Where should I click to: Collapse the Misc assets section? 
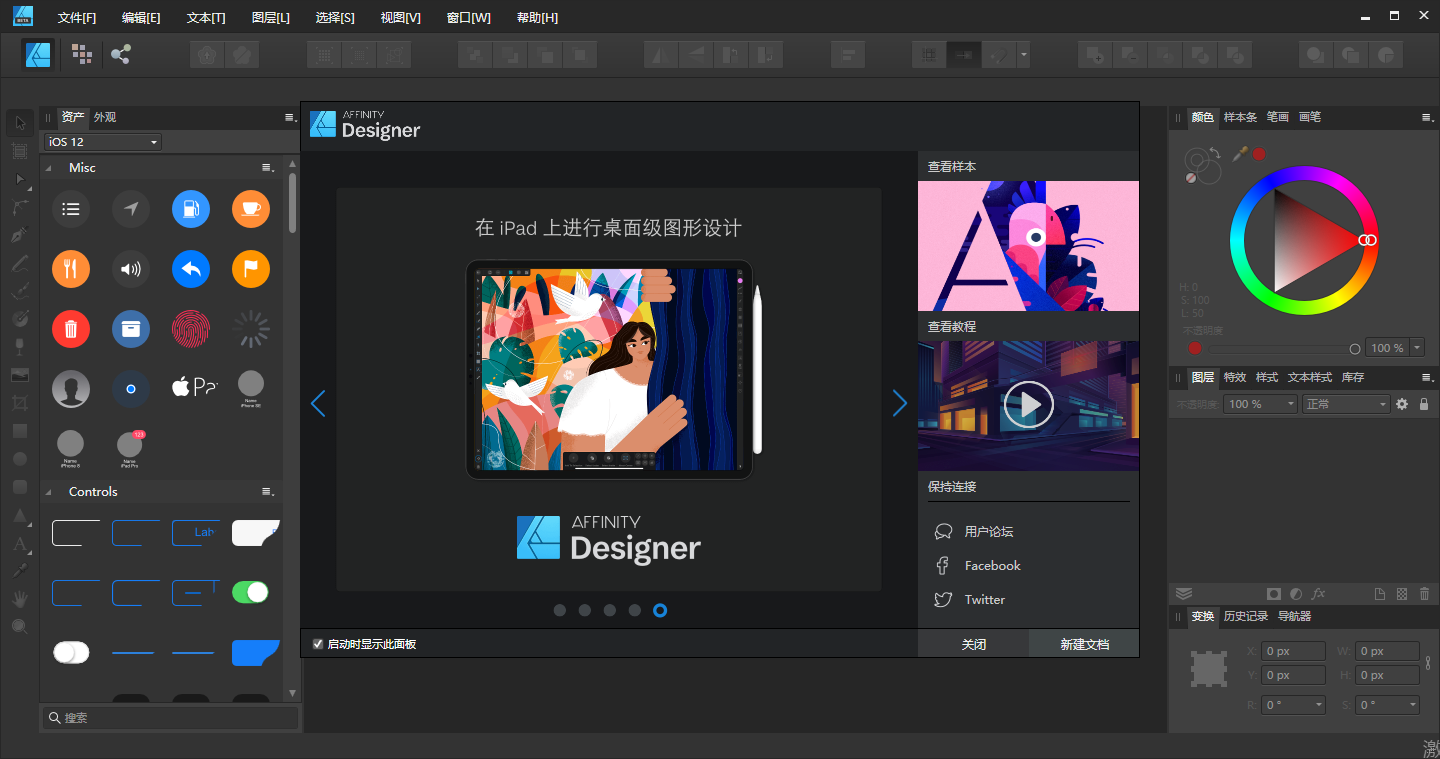(48, 168)
